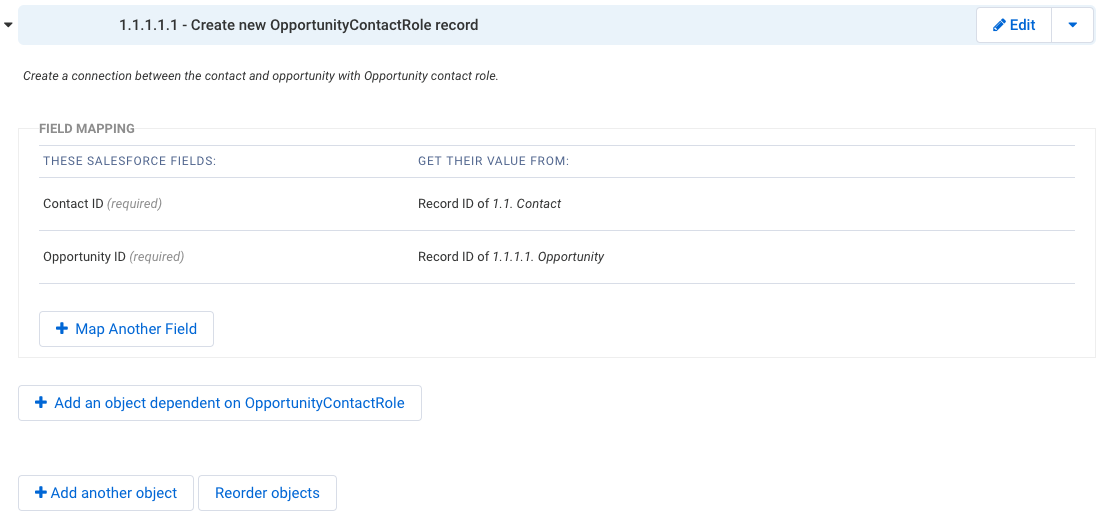Collapse the OpportunityContactRole section with the black triangle

point(8,25)
